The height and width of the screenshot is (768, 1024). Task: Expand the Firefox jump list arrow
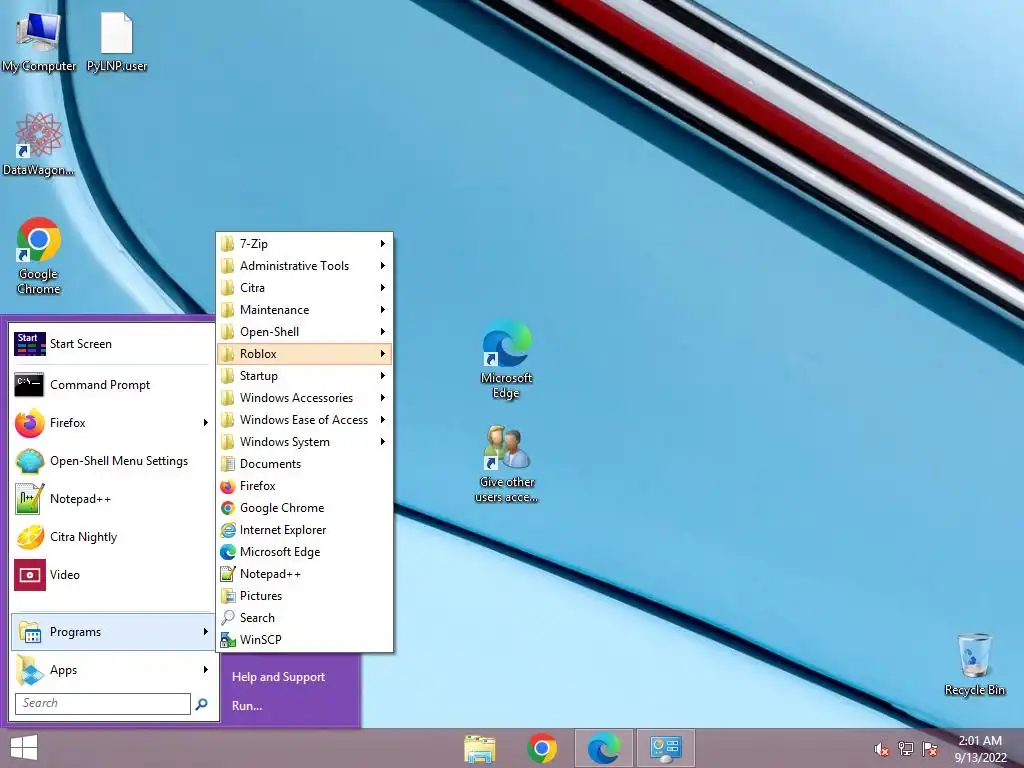206,423
